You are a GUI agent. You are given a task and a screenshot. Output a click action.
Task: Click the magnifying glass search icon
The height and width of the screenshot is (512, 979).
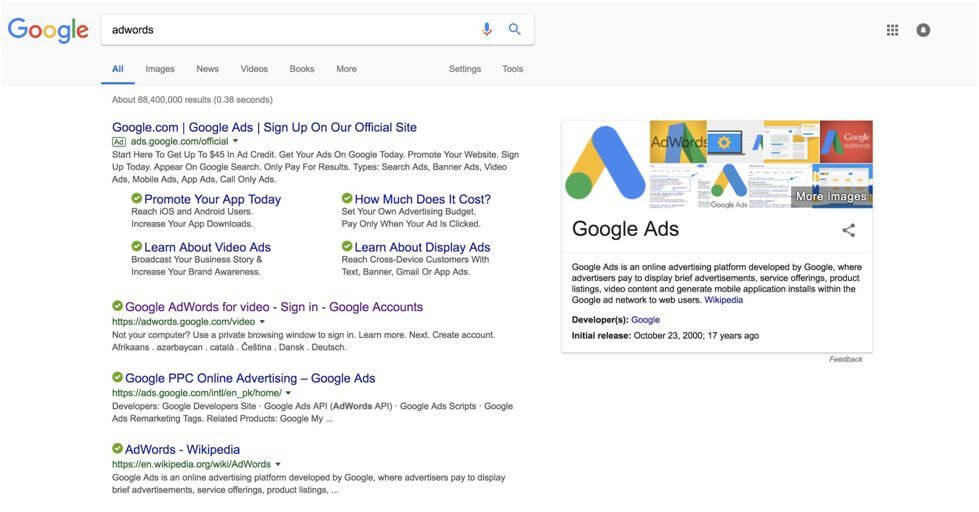(x=514, y=29)
